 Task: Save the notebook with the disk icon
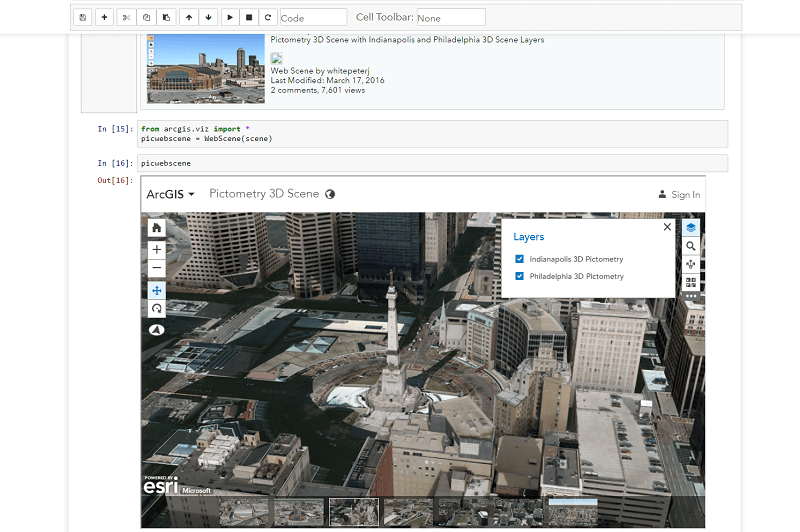tap(82, 17)
